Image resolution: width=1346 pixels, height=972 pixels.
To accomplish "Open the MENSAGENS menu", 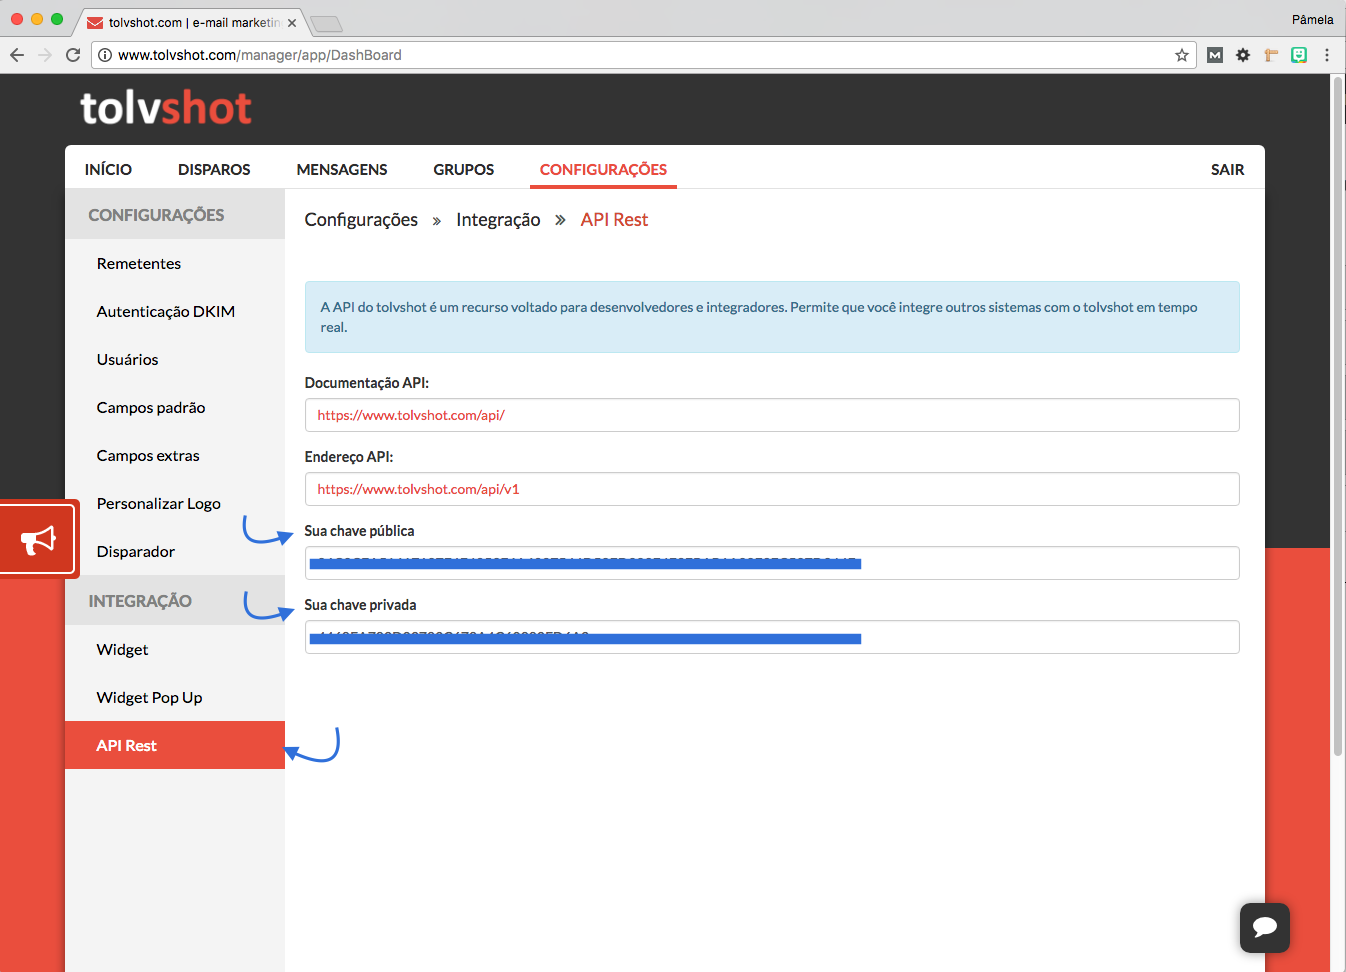I will click(x=342, y=170).
